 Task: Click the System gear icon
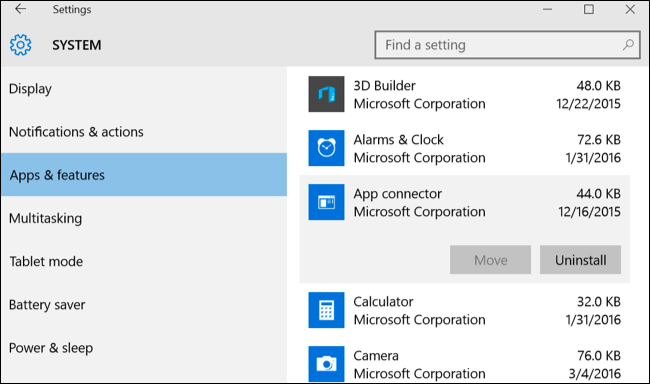[x=20, y=45]
